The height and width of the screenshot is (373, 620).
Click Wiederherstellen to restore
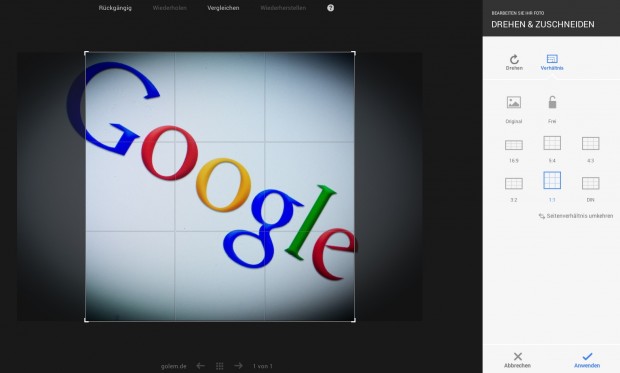(x=283, y=8)
